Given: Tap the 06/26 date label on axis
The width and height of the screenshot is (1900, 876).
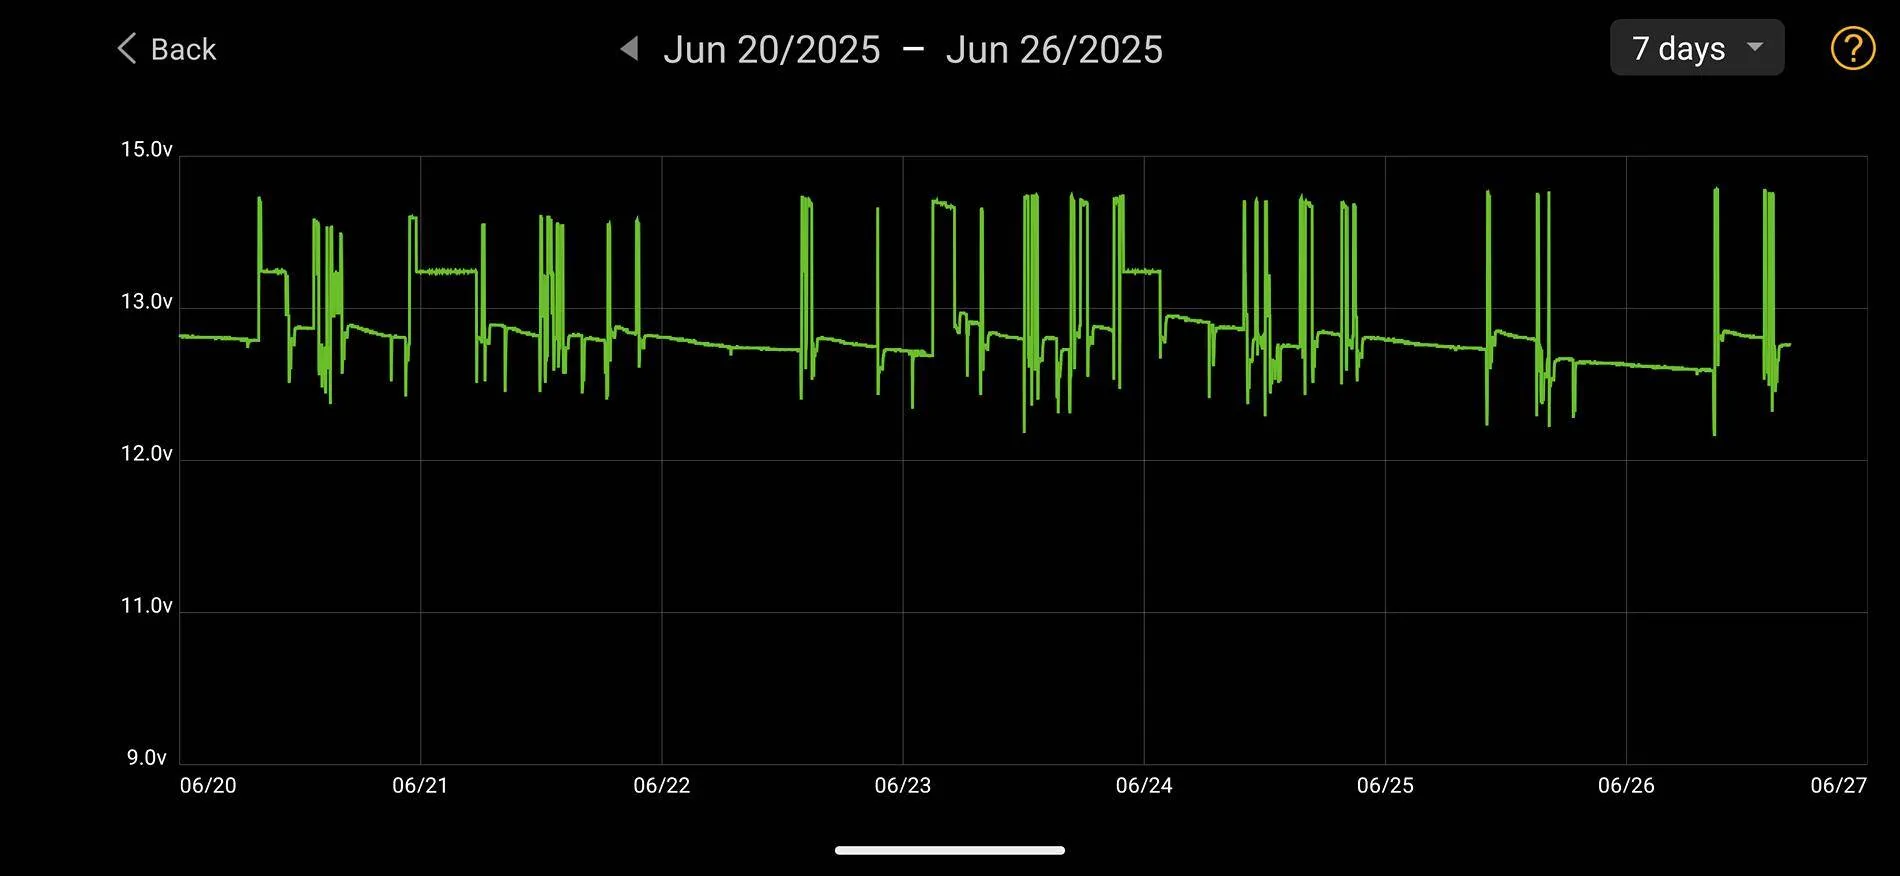Looking at the screenshot, I should pyautogui.click(x=1626, y=786).
